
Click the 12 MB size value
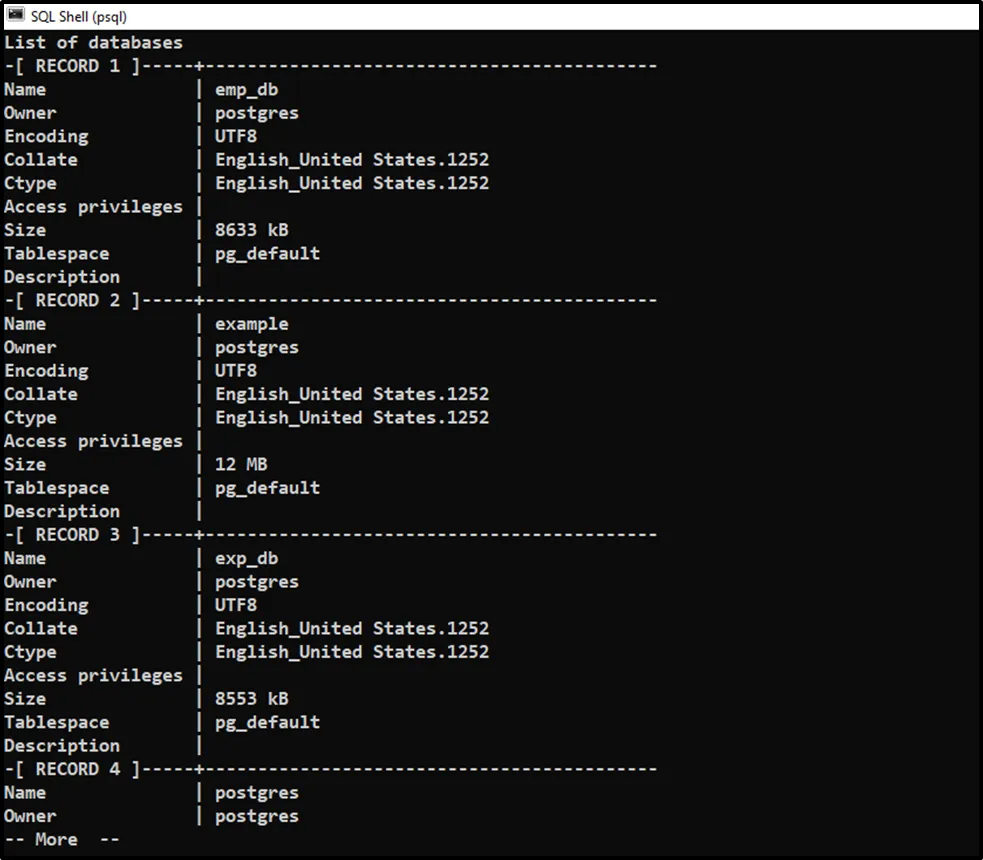(x=241, y=464)
